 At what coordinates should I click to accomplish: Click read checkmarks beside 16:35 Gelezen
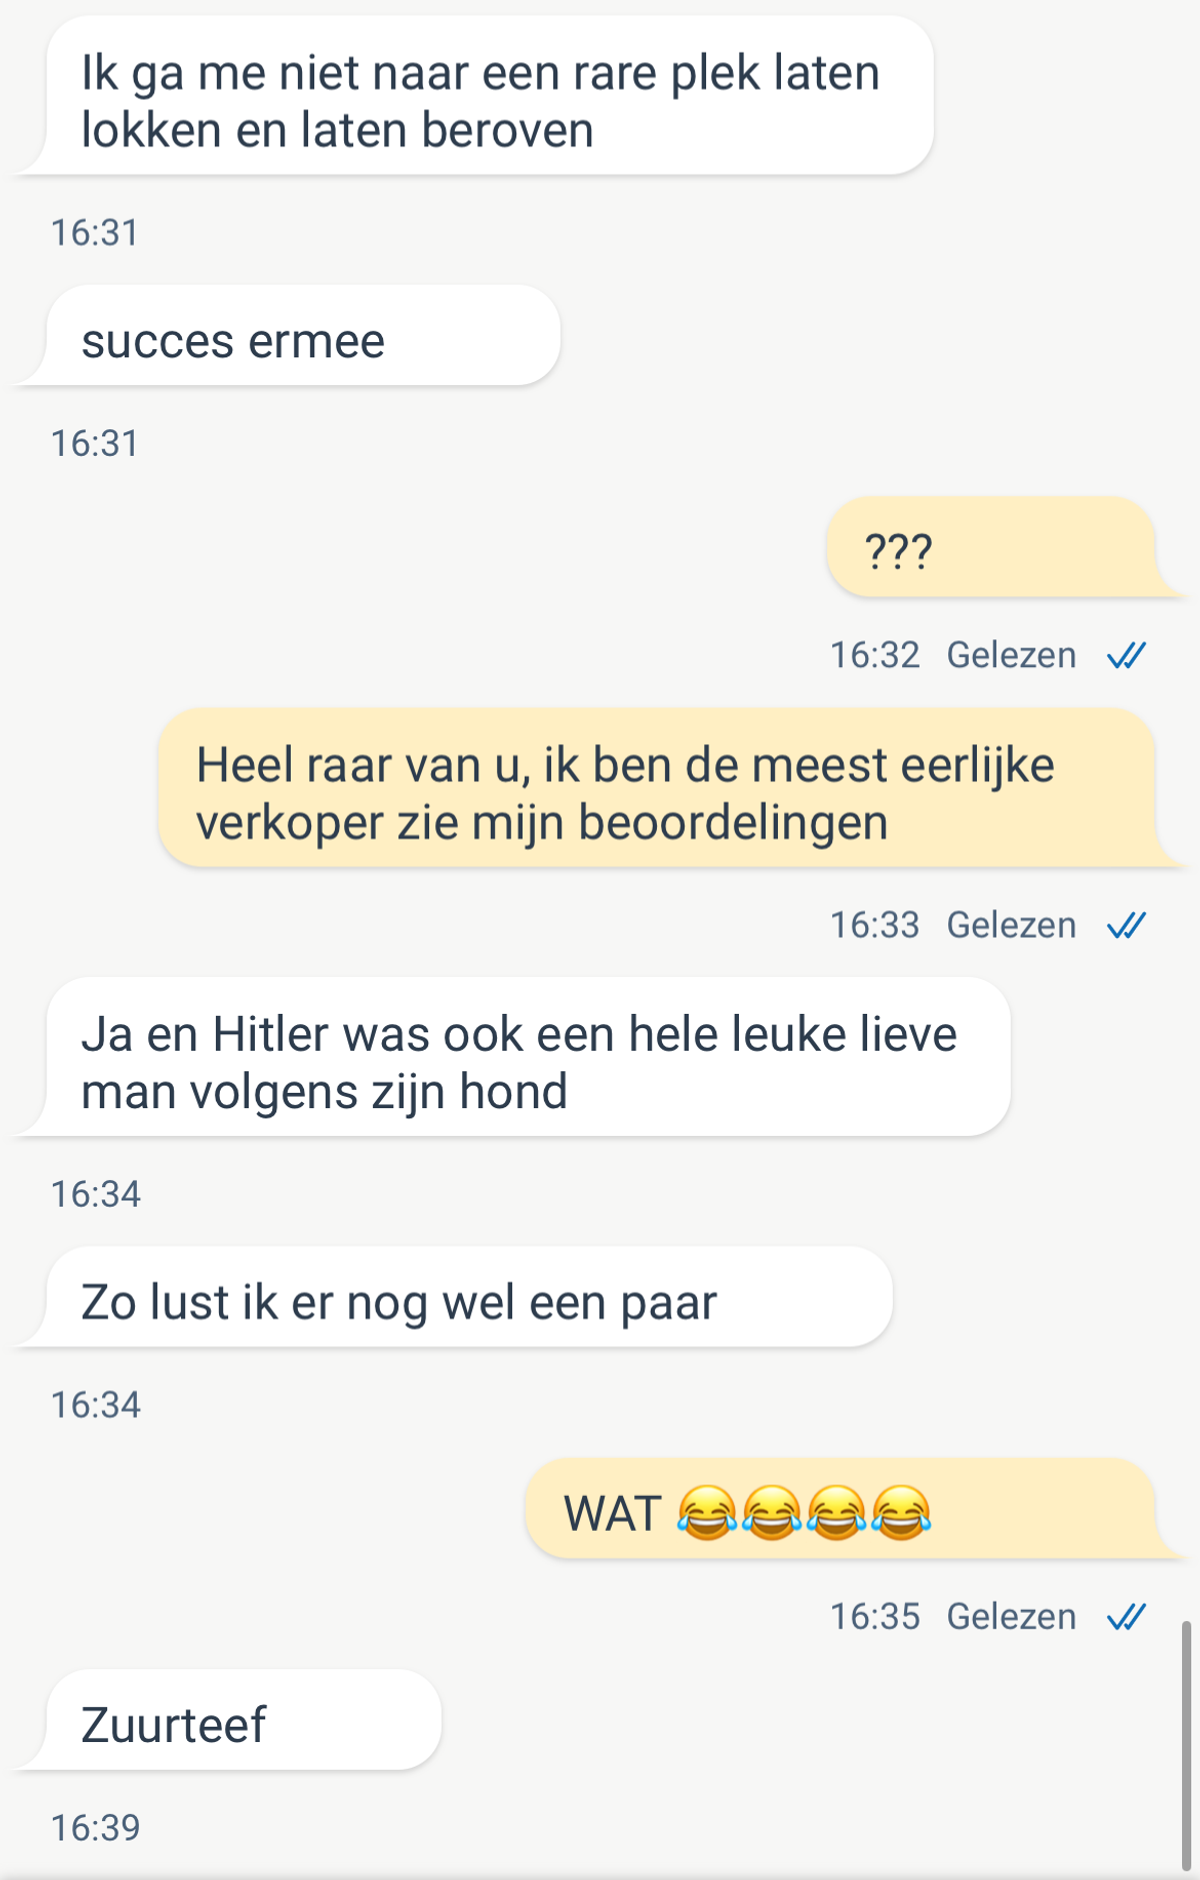pyautogui.click(x=1126, y=1617)
